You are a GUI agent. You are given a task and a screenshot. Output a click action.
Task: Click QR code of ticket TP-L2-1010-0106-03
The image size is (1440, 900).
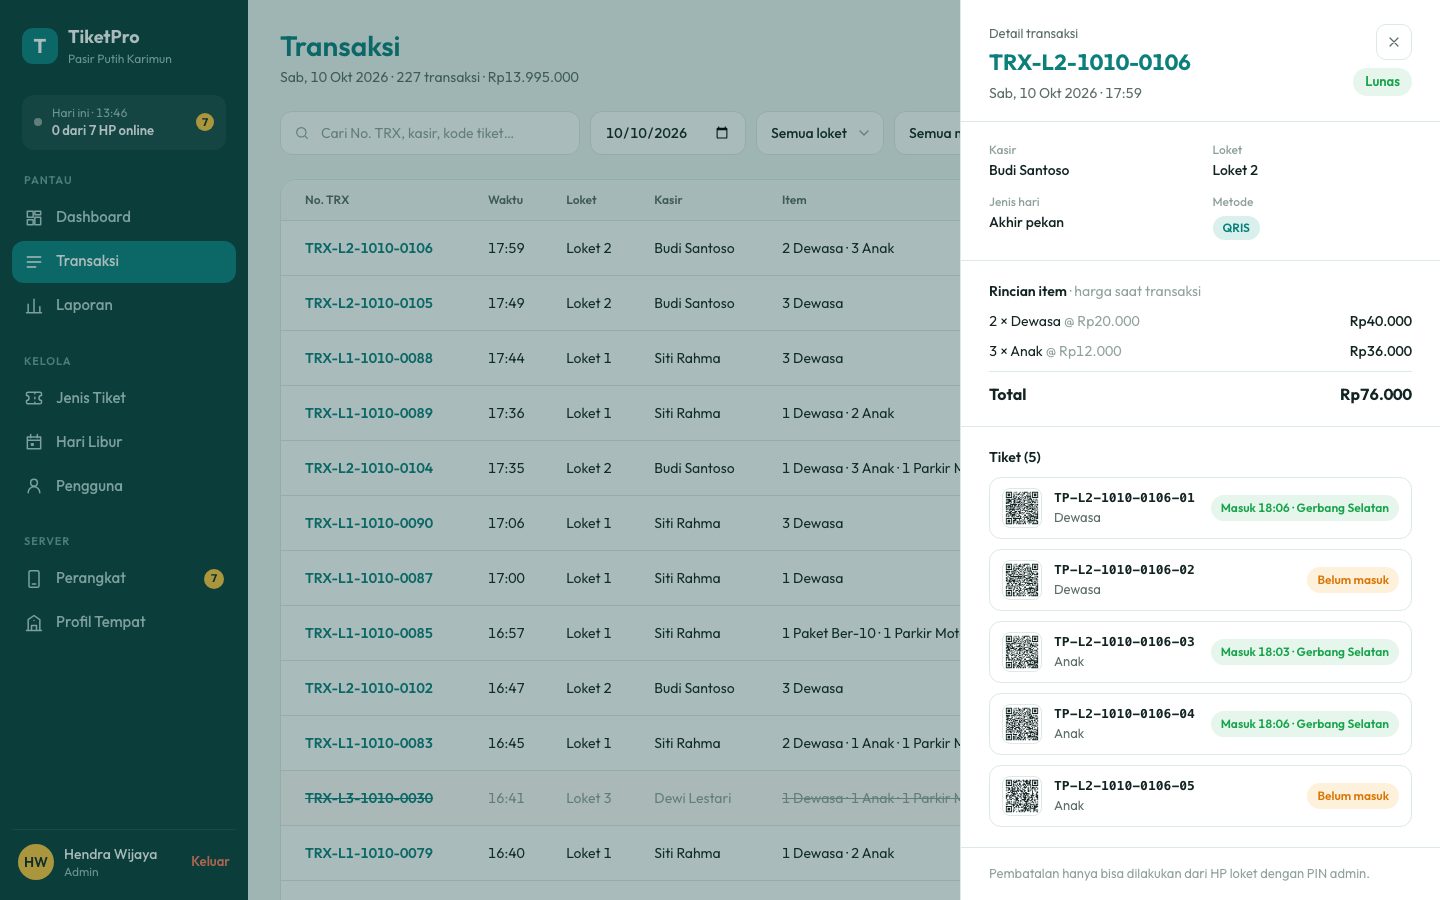click(x=1022, y=652)
